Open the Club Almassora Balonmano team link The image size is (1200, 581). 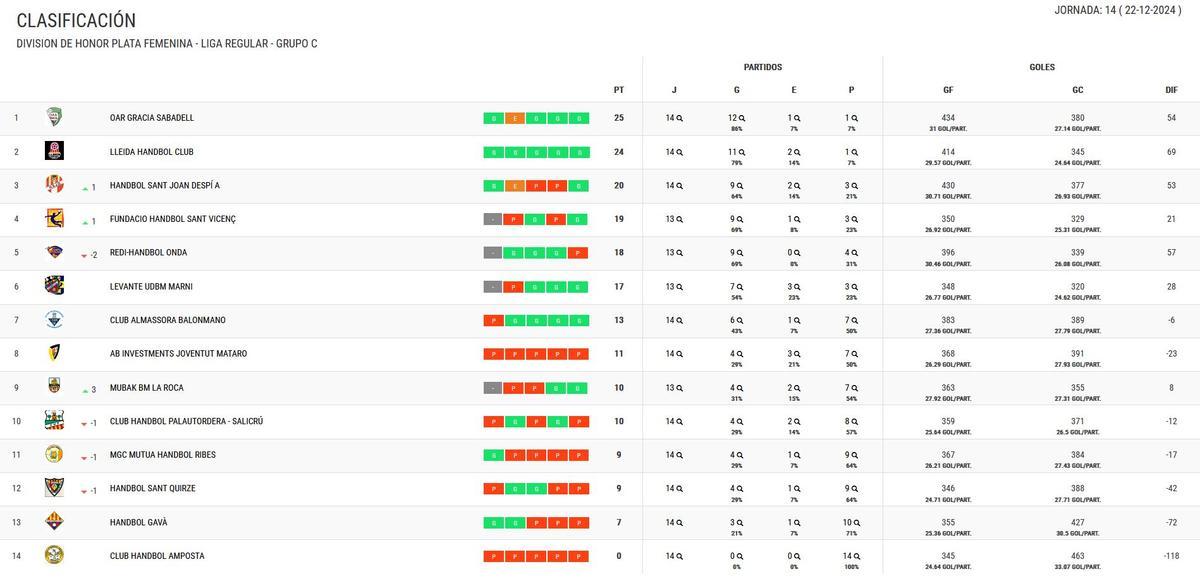[x=167, y=320]
